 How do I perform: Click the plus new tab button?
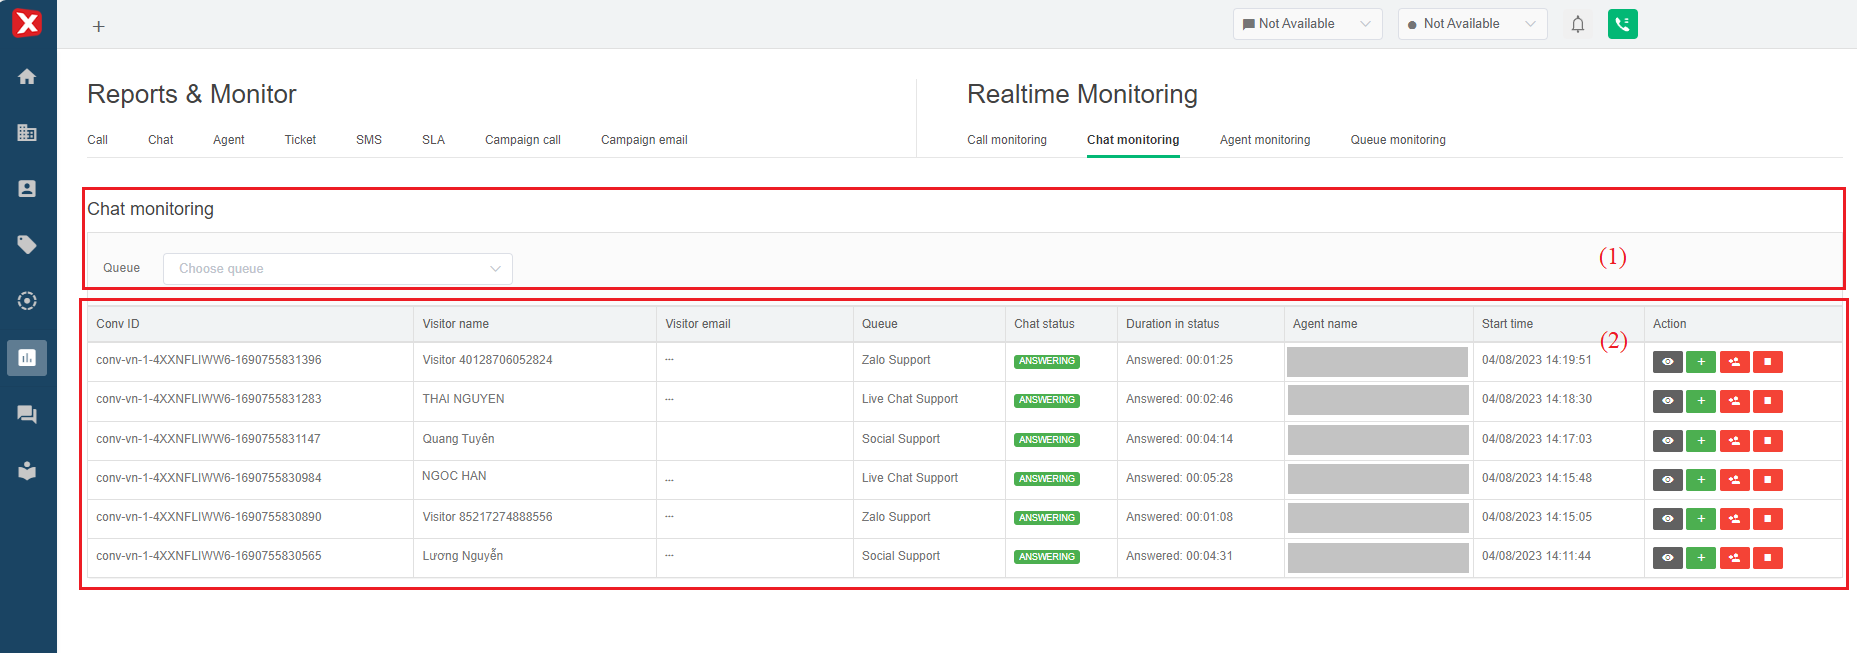coord(98,27)
